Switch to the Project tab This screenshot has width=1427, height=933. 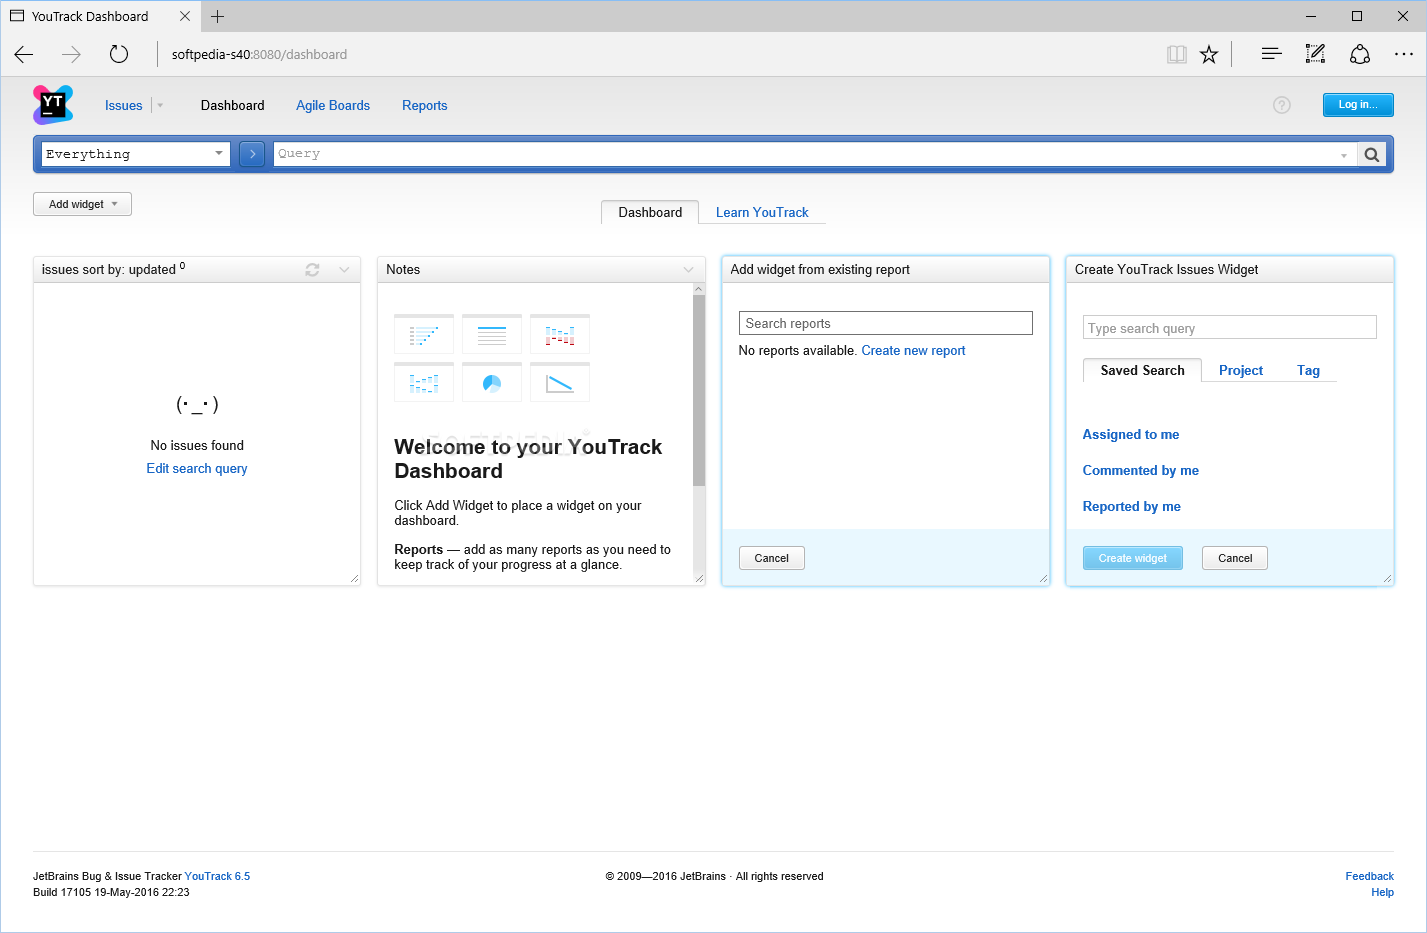click(1241, 370)
